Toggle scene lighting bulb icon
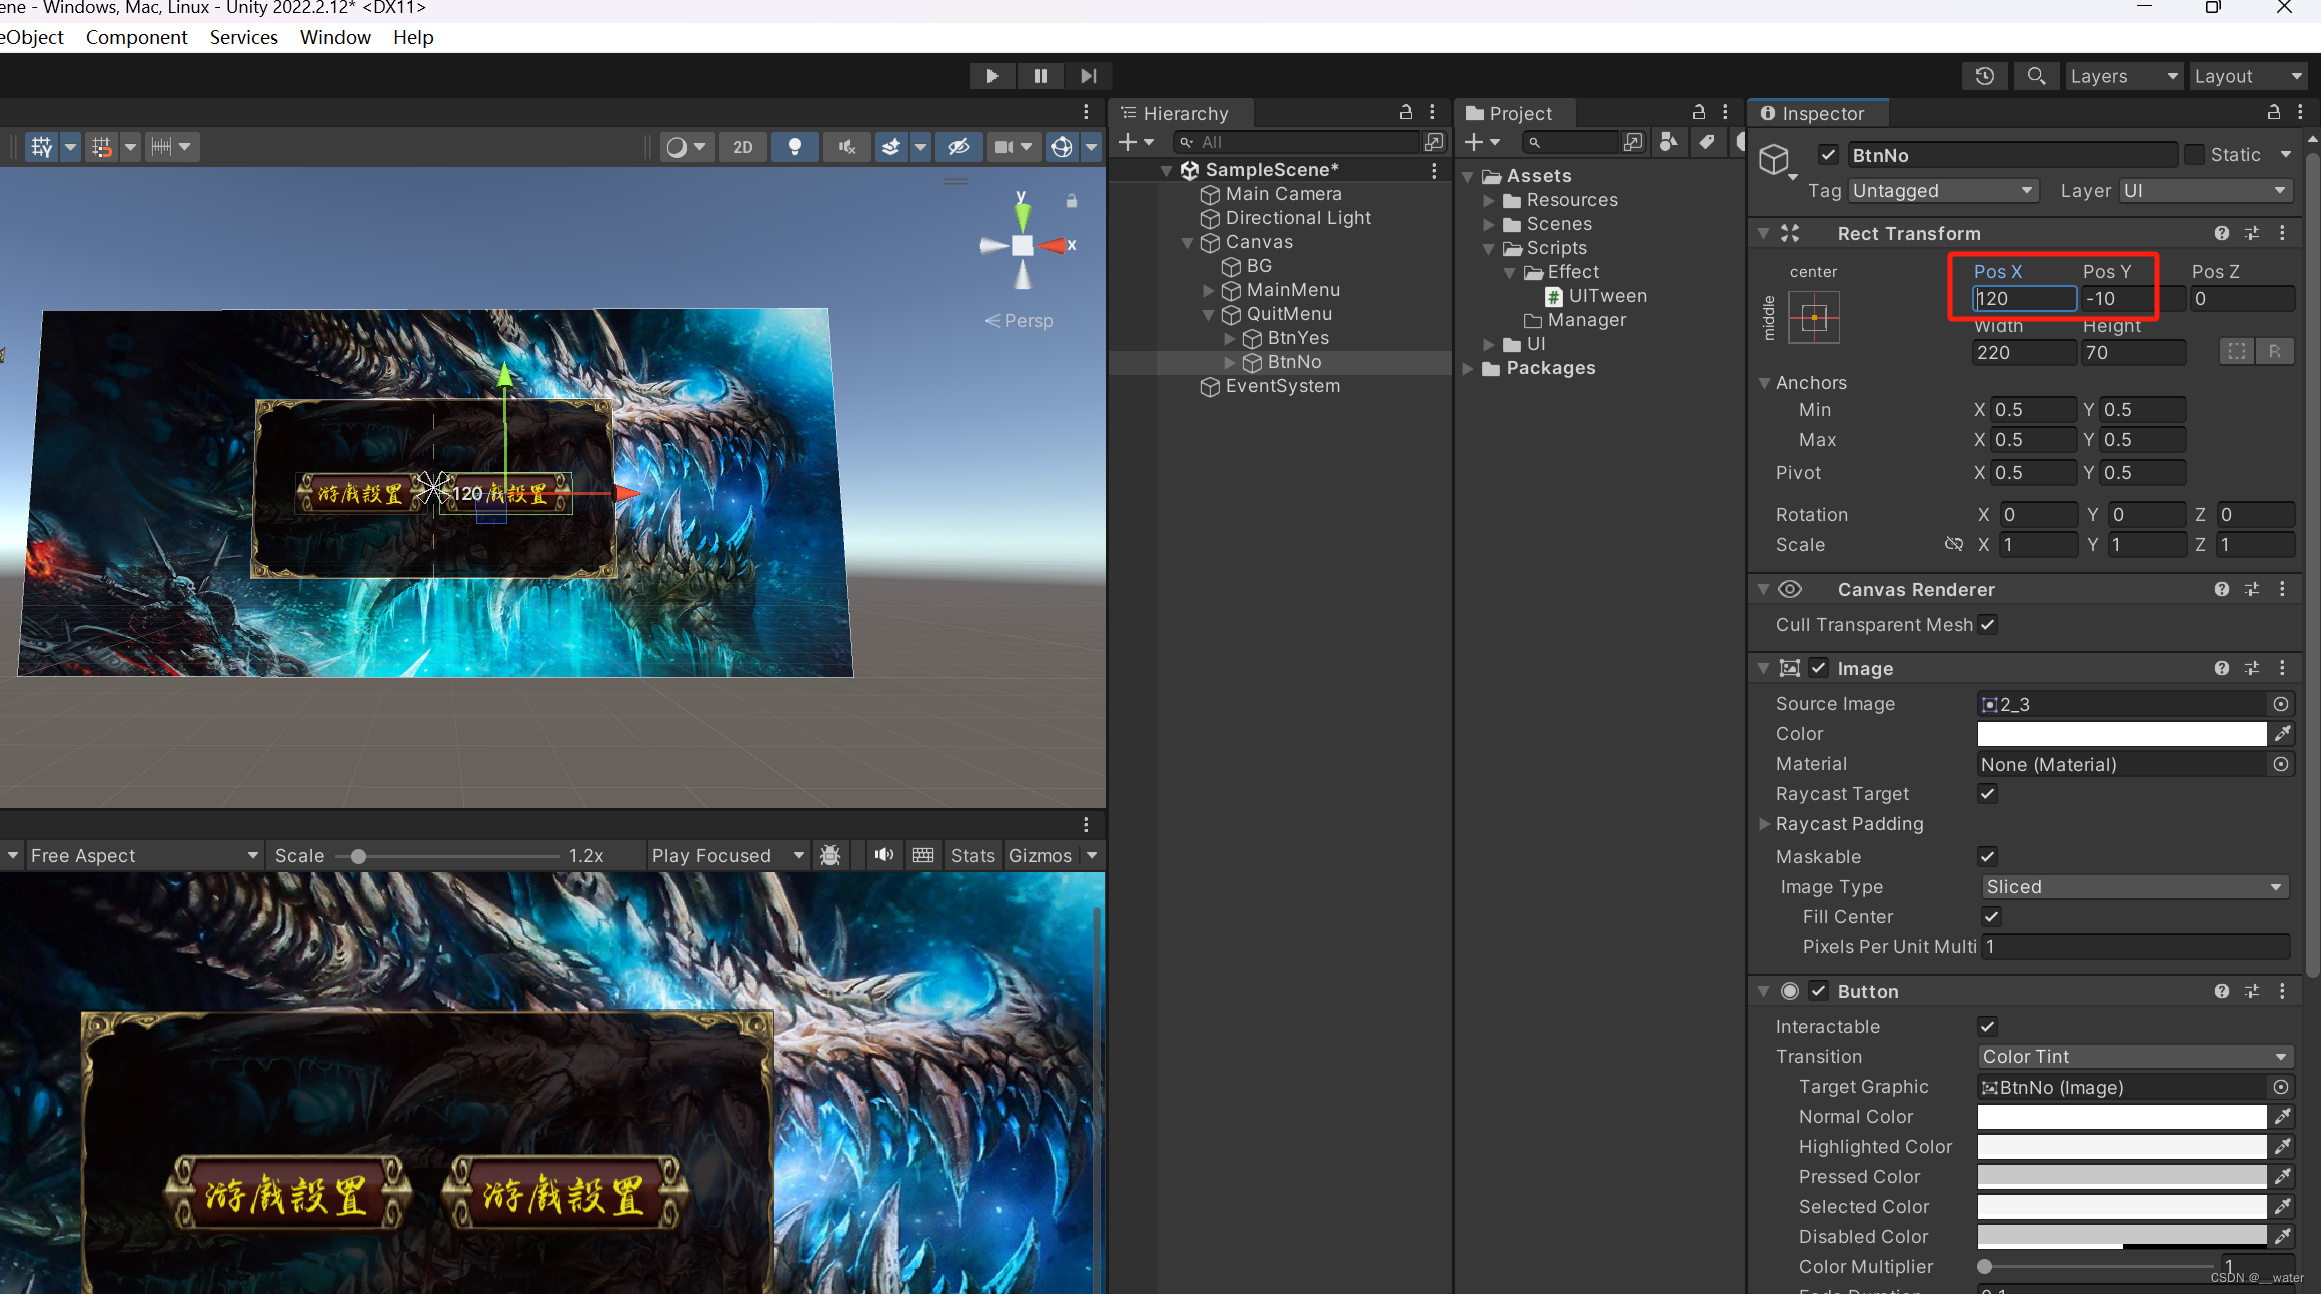Screen dimensions: 2321x1294 (795, 147)
